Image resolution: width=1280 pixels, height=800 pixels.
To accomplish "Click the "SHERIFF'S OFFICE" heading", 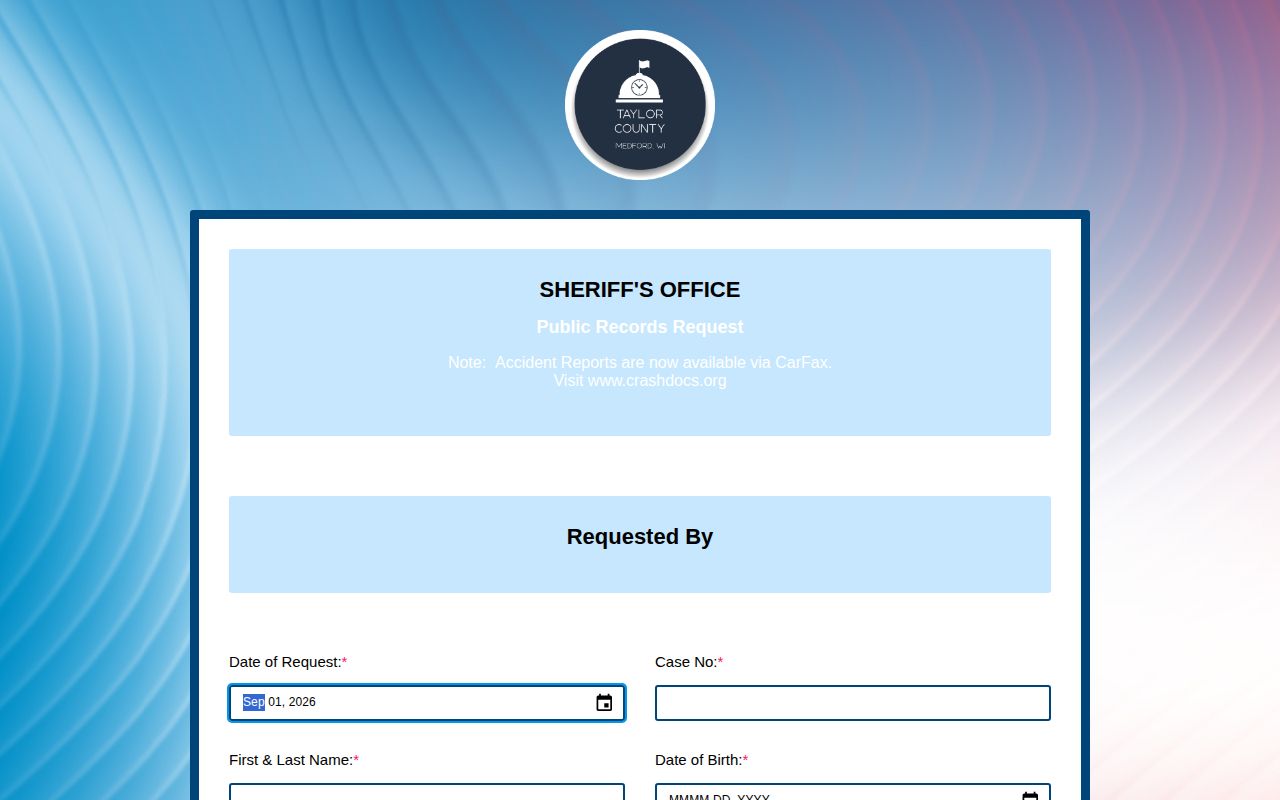I will coord(640,290).
